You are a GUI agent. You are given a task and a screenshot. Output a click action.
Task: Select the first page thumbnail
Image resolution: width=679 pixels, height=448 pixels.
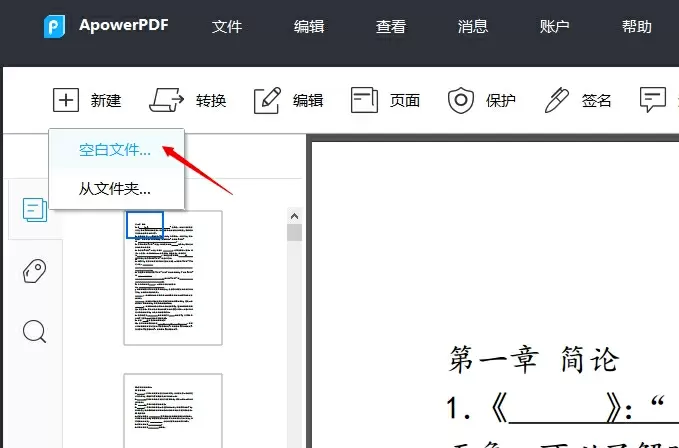pos(173,277)
